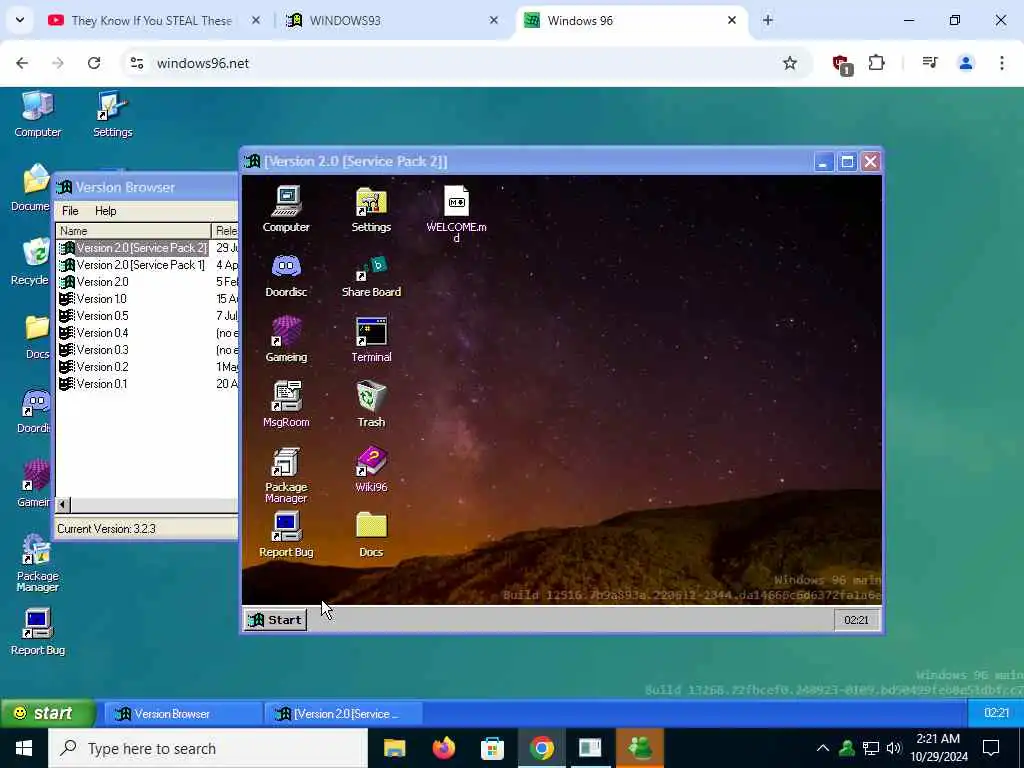1024x768 pixels.
Task: Open the Windows volume speaker icon
Action: 894,748
